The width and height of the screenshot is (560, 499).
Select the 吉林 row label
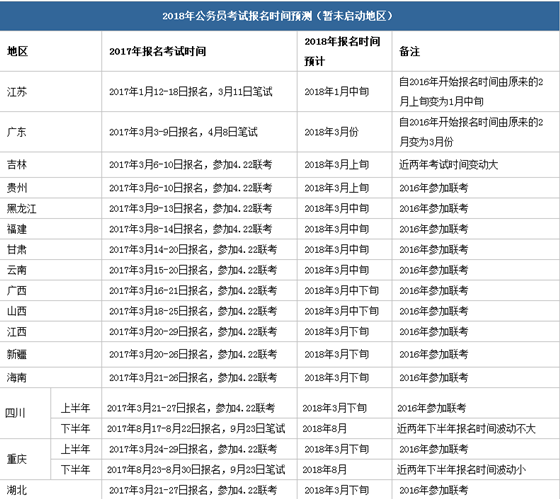click(17, 165)
